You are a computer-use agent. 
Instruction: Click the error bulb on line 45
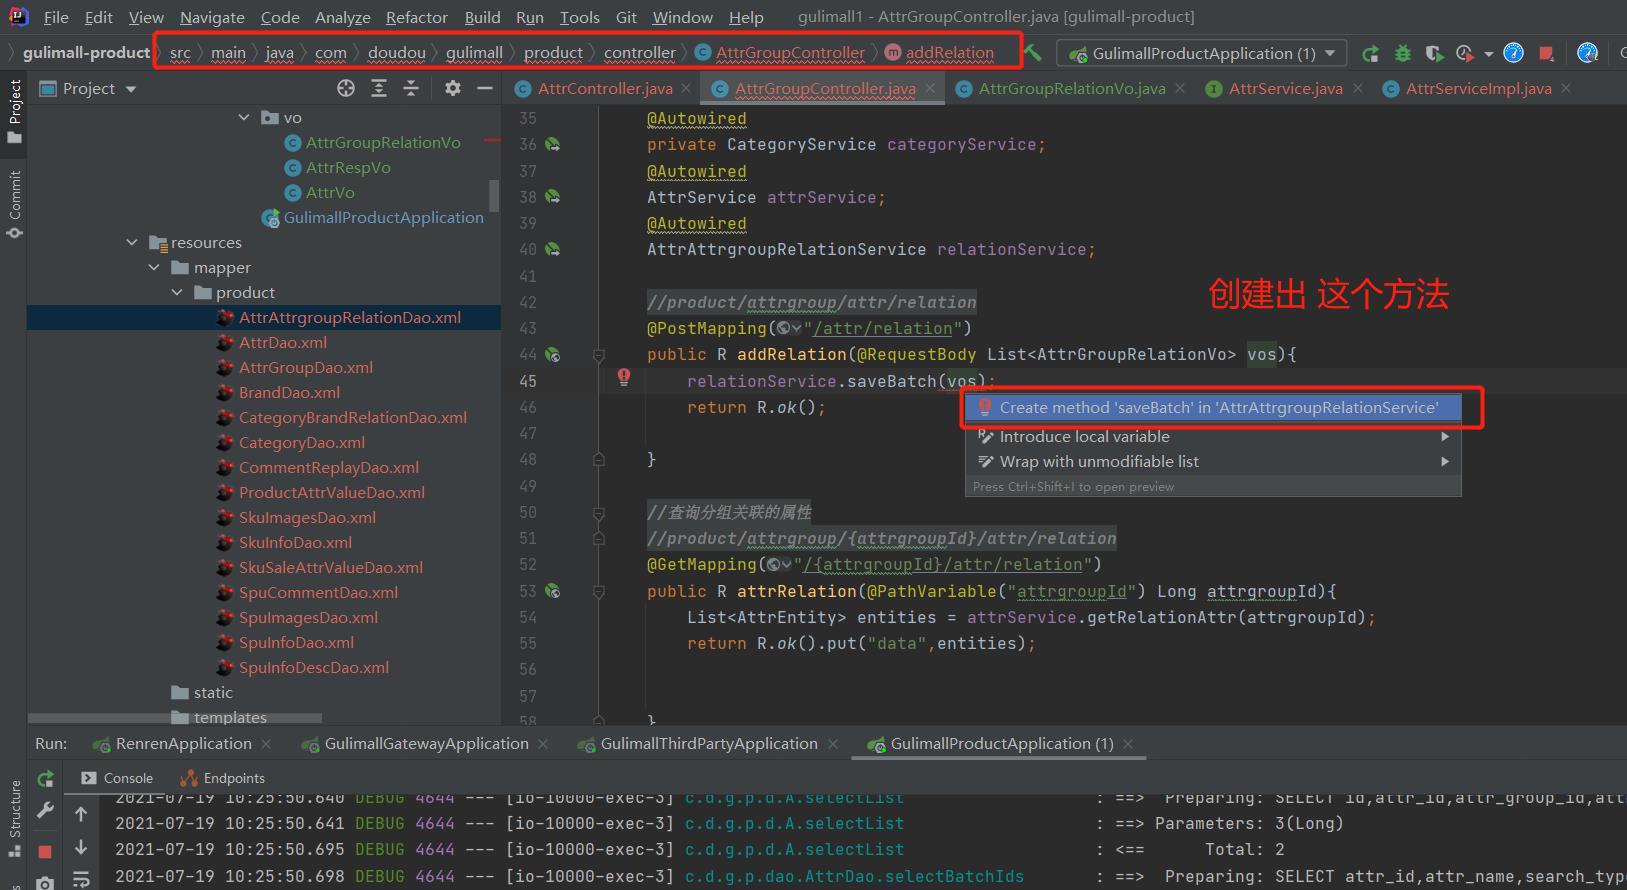click(x=624, y=377)
